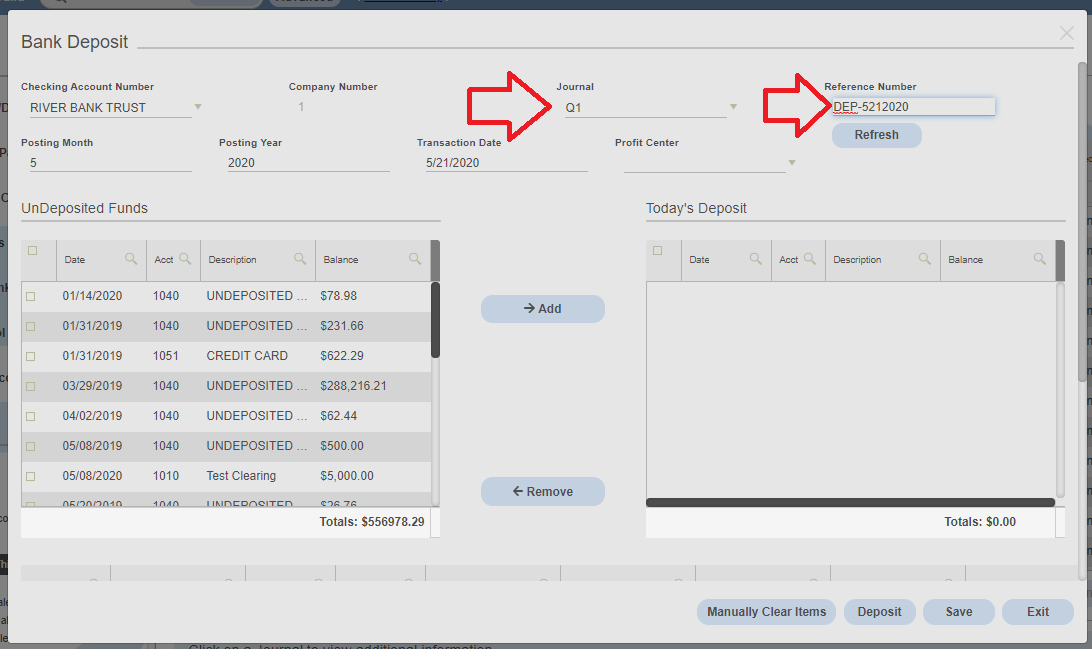The height and width of the screenshot is (649, 1092).
Task: Expand the Journal dropdown showing Q1
Action: pos(733,105)
